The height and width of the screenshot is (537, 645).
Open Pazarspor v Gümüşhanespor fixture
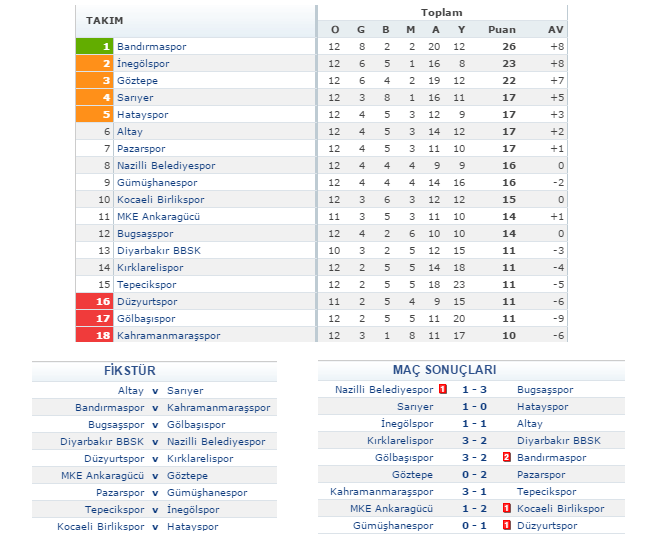[x=155, y=493]
